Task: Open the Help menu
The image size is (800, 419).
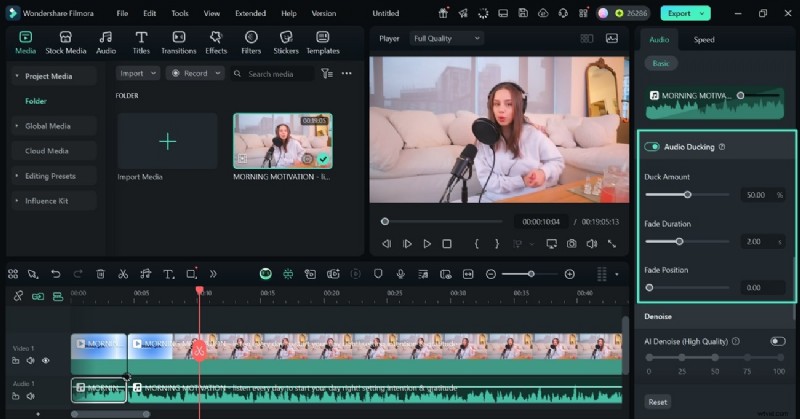Action: pyautogui.click(x=289, y=13)
